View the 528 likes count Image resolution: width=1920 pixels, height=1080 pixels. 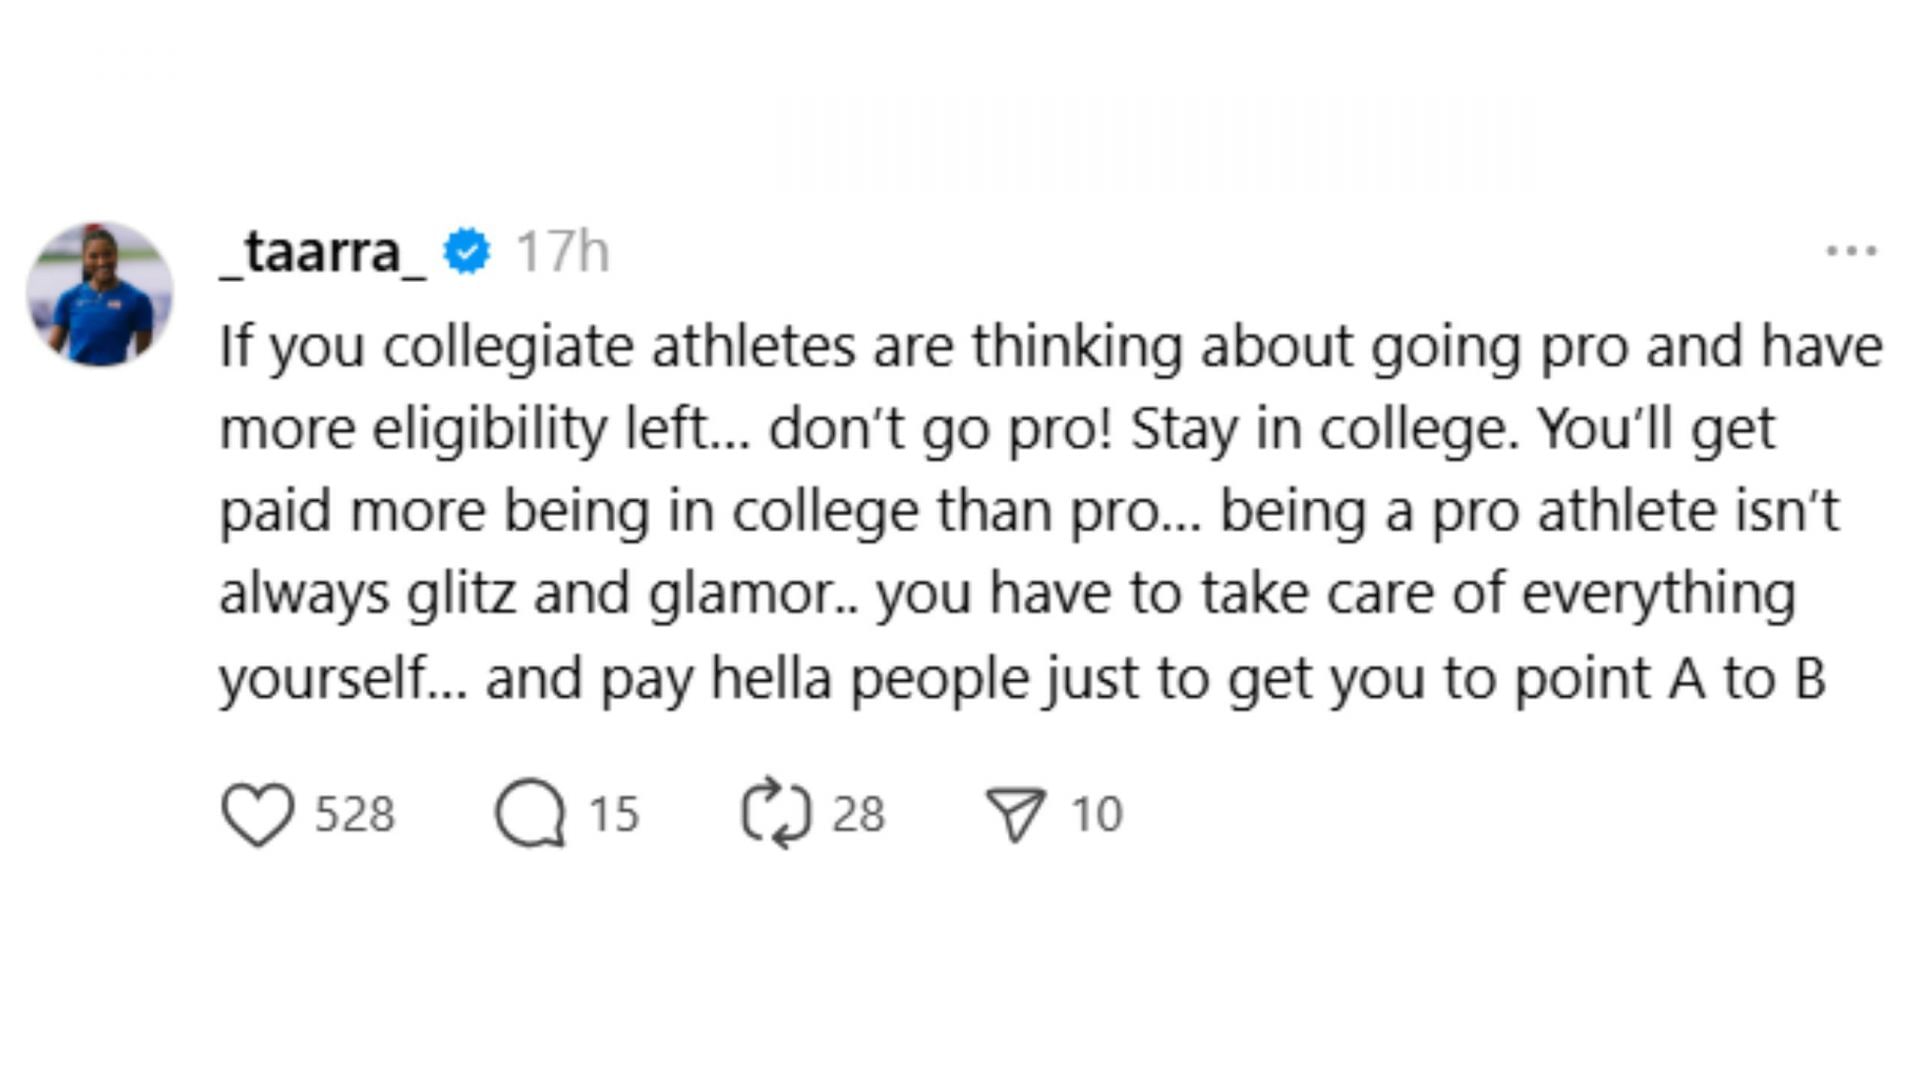point(355,814)
